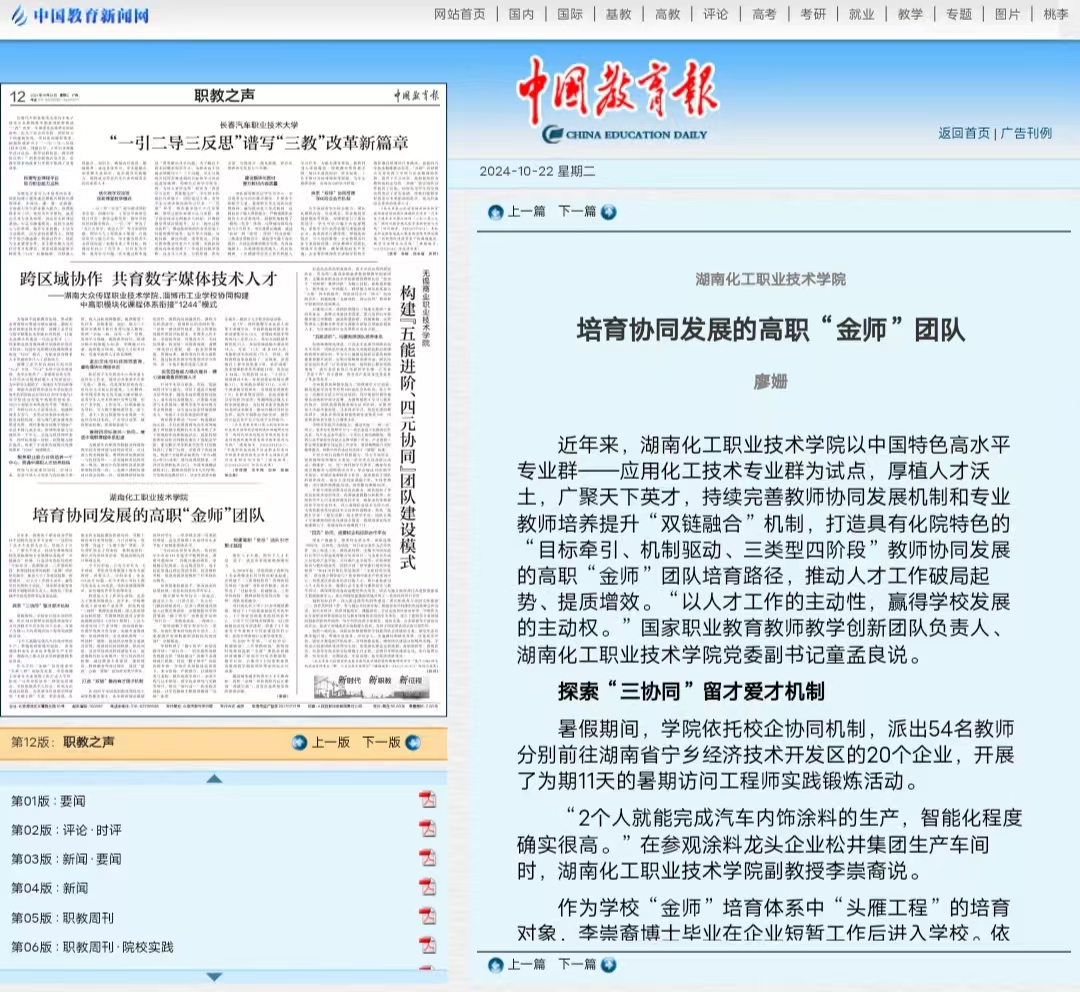Click the 职教之声 header on the page preview
The image size is (1080, 992).
click(x=225, y=95)
